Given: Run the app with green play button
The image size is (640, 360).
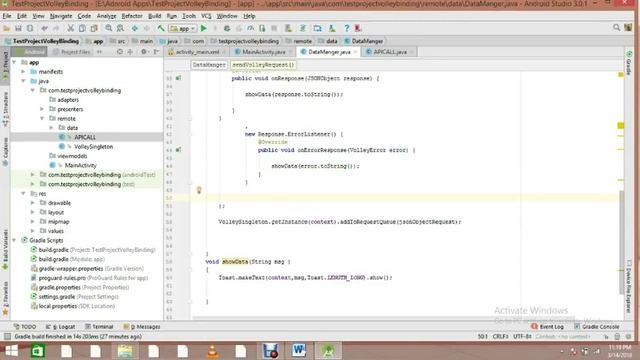Looking at the screenshot, I should point(204,28).
